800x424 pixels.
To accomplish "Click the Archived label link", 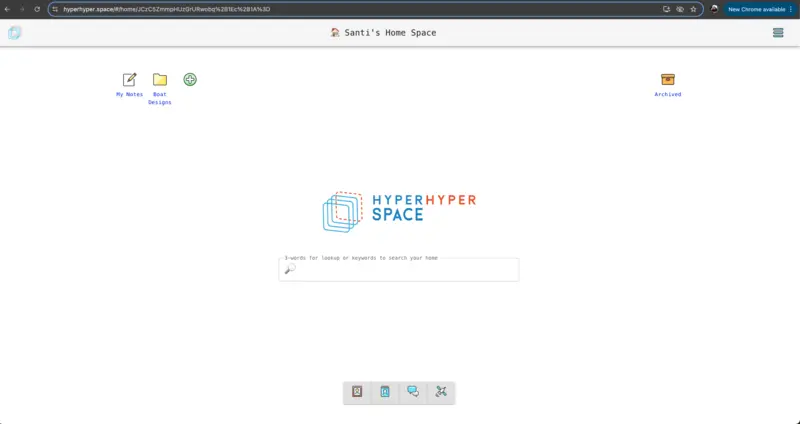I will 668,94.
